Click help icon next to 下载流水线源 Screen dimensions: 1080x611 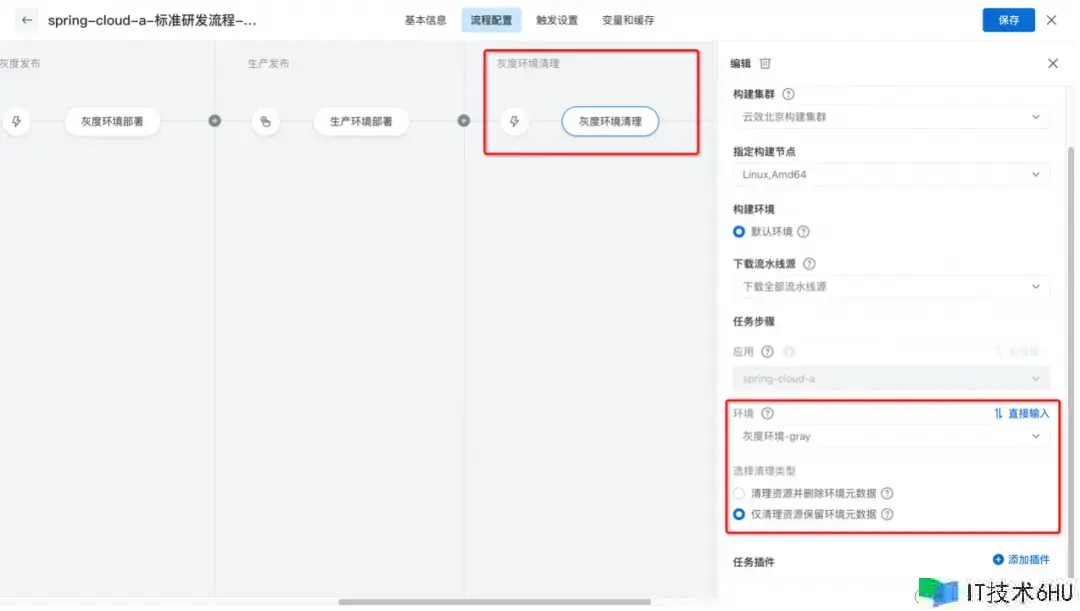[x=809, y=264]
